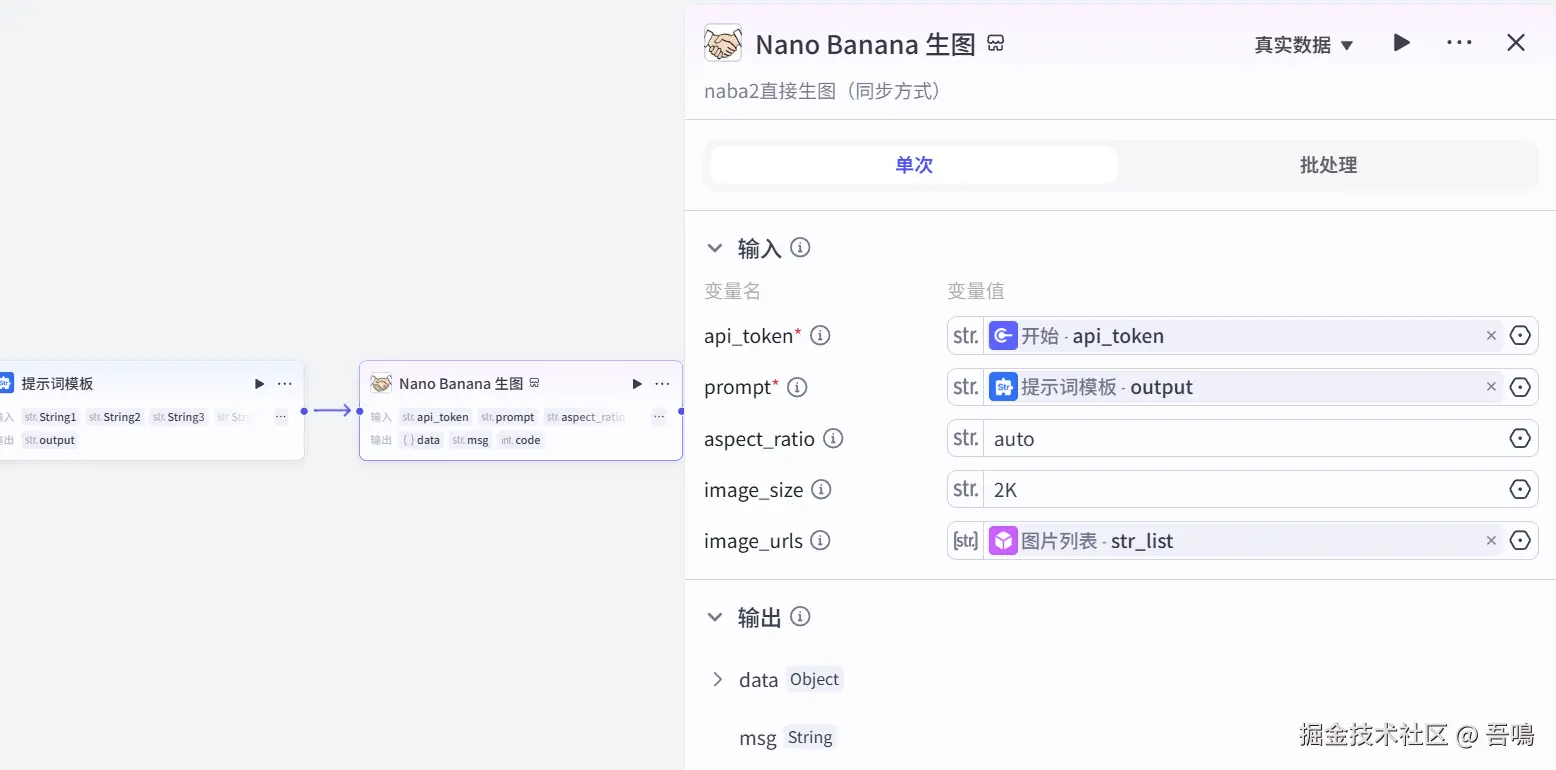Click String1 tag in 提示词模板 node

point(50,417)
